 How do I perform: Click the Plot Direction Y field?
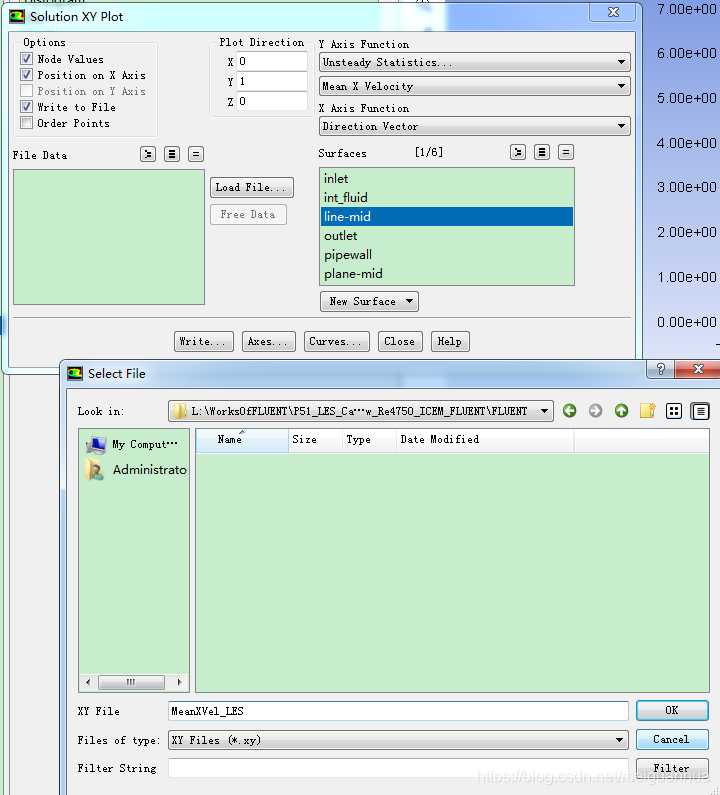point(272,81)
